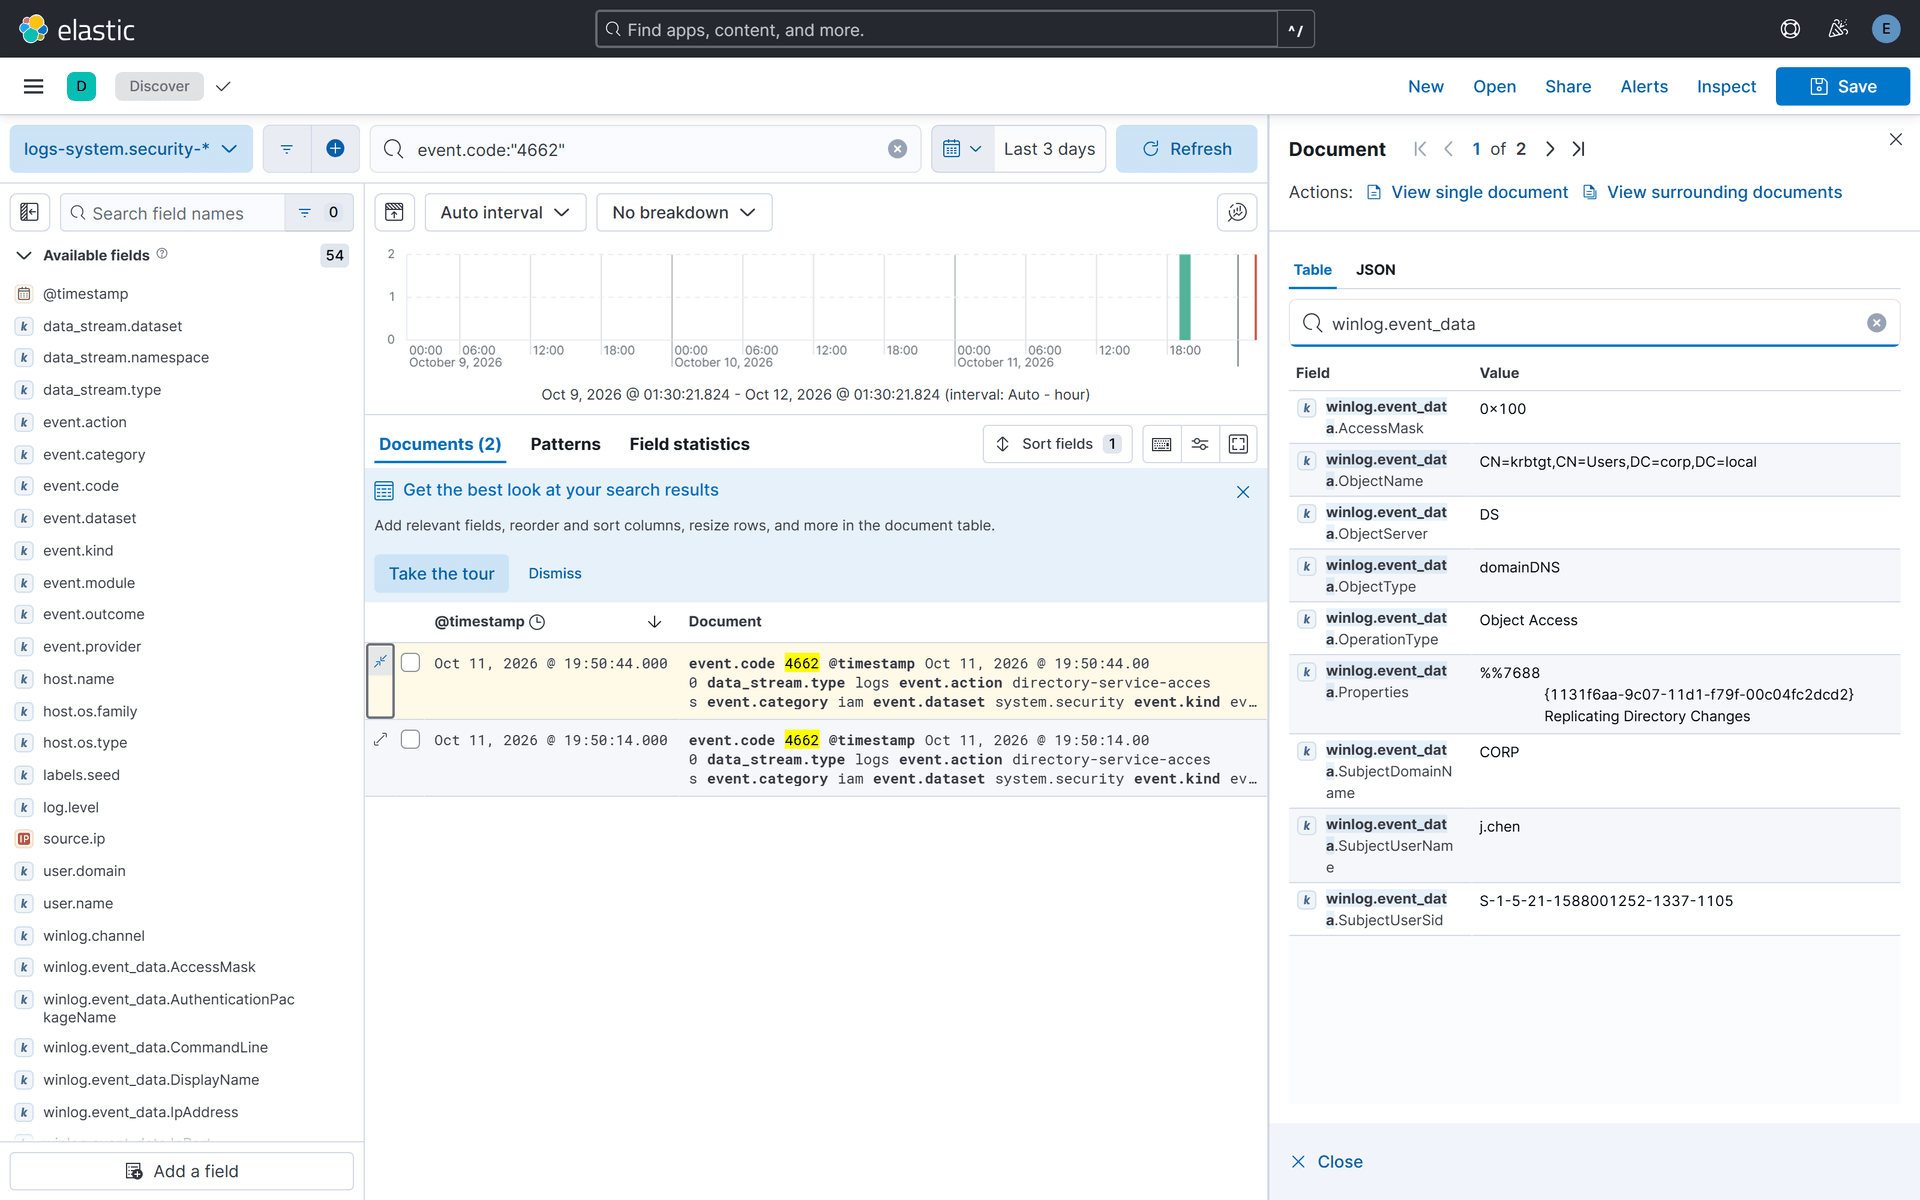
Task: Switch to the JSON tab in the flyout
Action: (1375, 270)
